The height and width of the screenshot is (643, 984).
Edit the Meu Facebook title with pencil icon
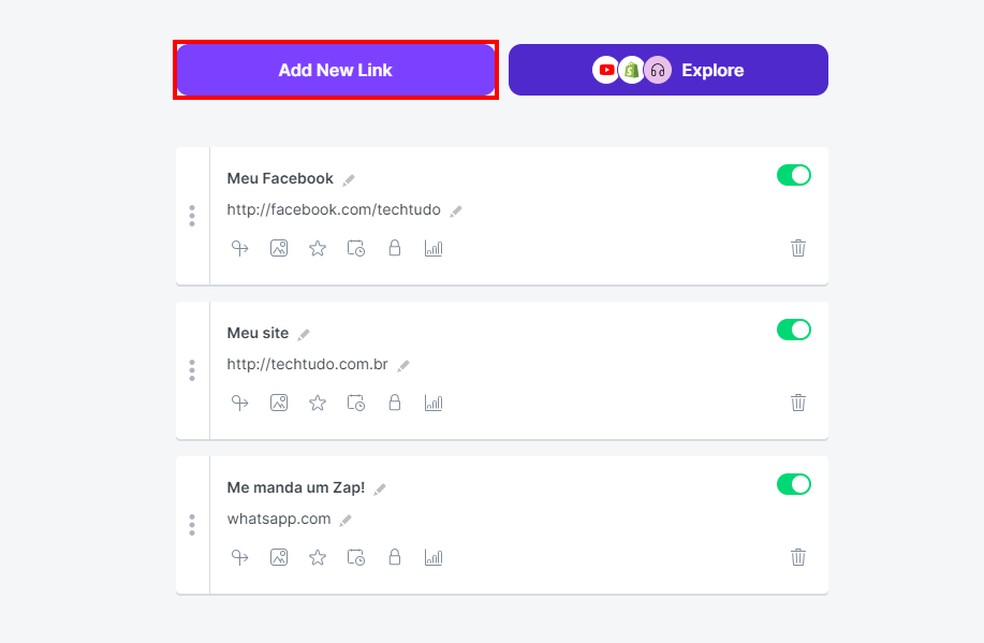tap(349, 179)
